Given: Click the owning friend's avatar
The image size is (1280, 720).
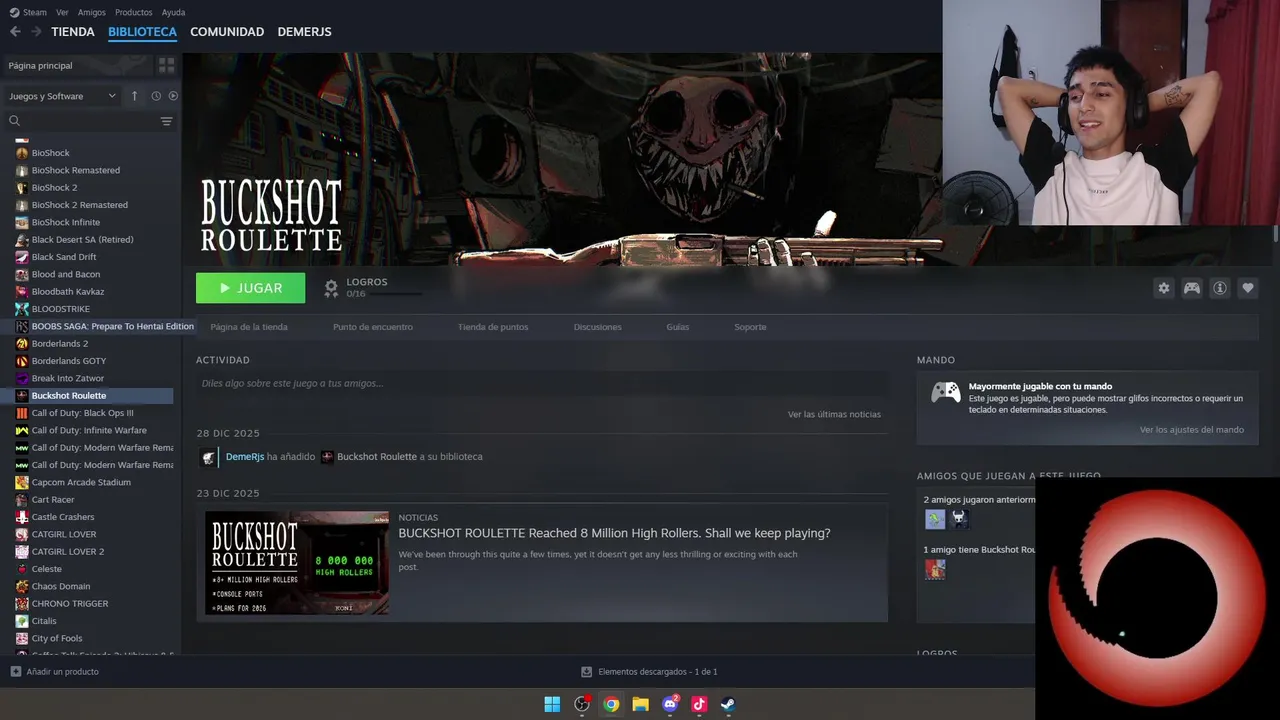Looking at the screenshot, I should point(935,569).
